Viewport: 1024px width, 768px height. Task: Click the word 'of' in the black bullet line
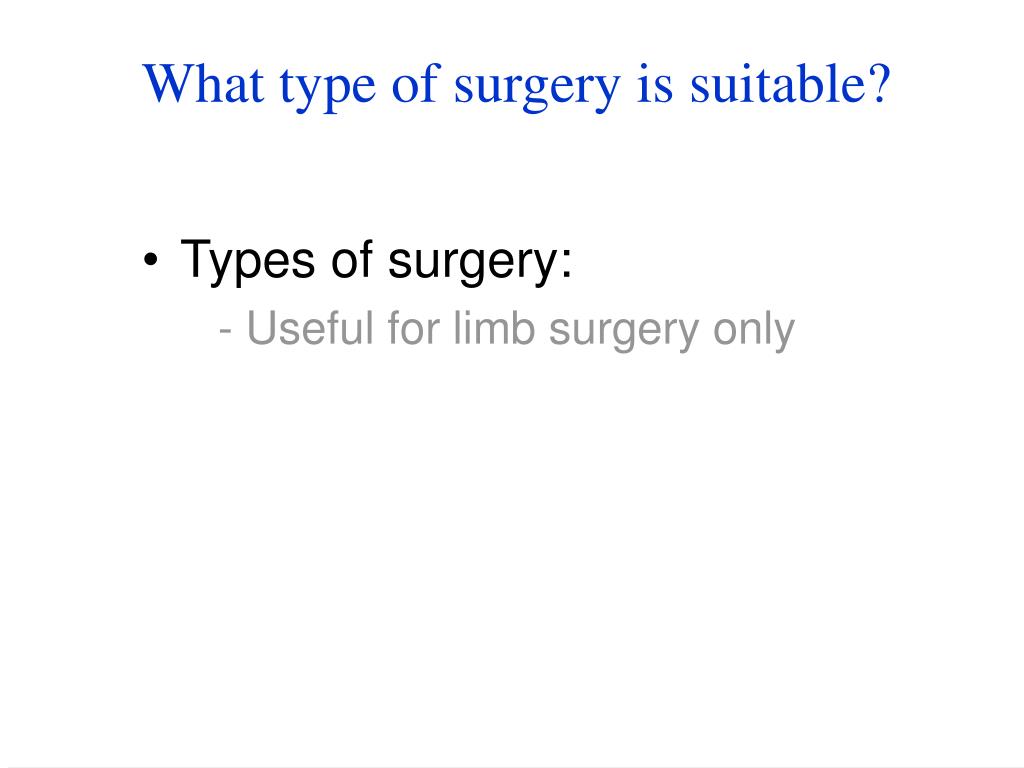pos(351,259)
